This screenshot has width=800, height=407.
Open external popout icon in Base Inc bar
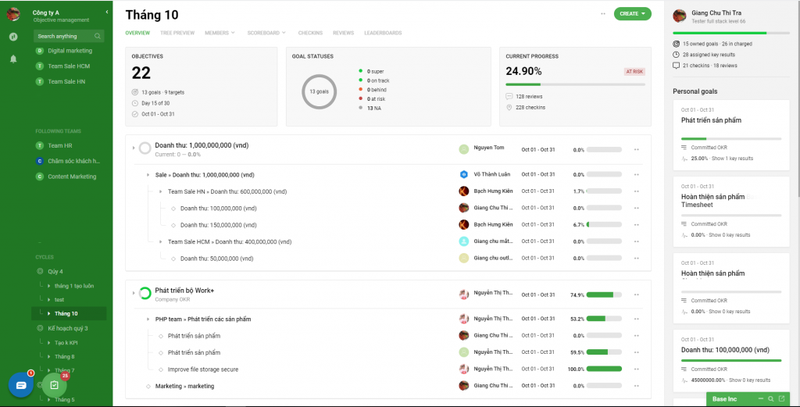781,399
